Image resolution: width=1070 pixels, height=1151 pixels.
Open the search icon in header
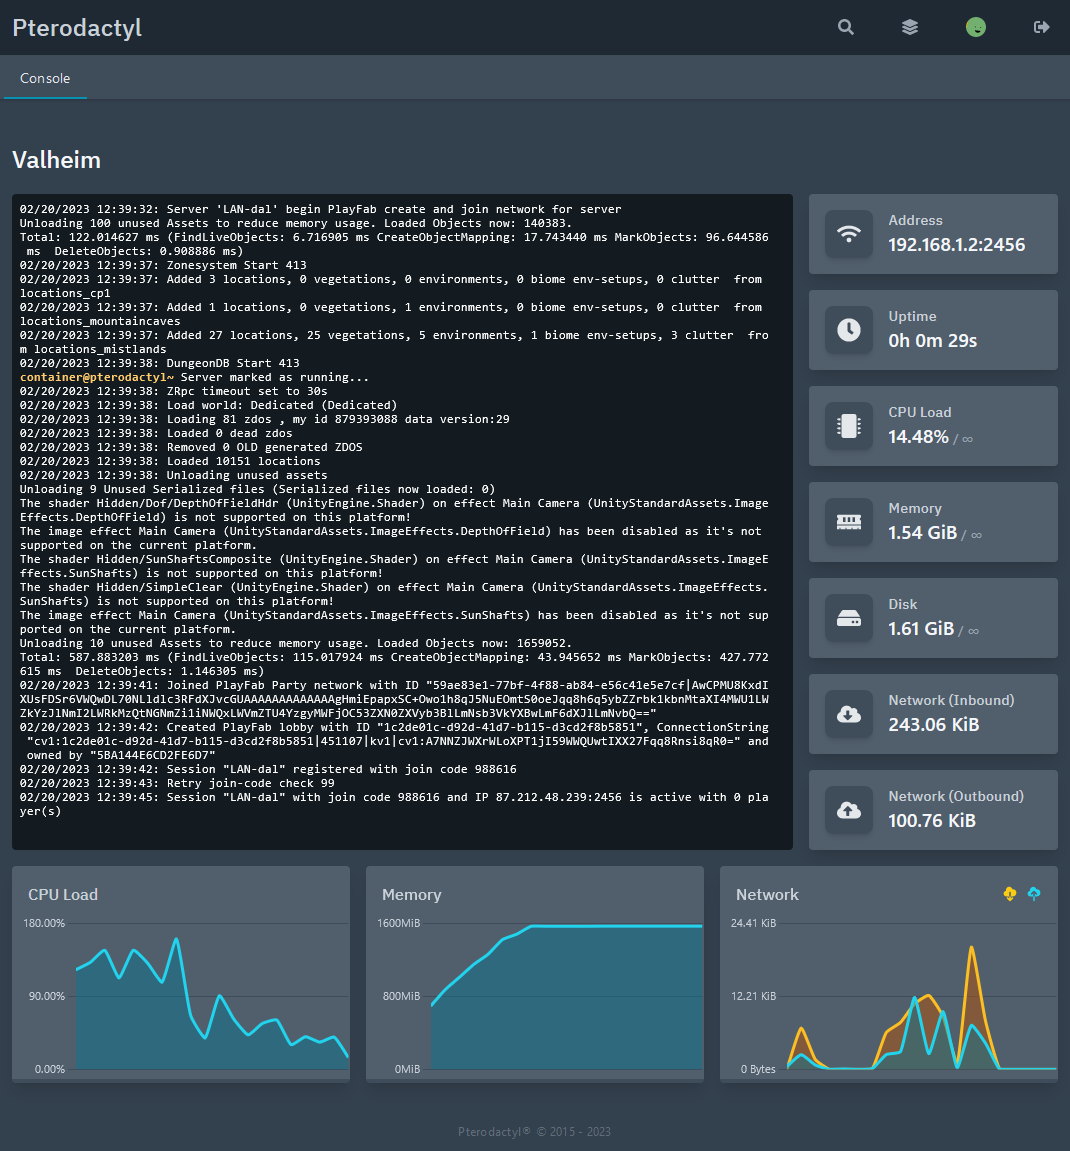846,27
